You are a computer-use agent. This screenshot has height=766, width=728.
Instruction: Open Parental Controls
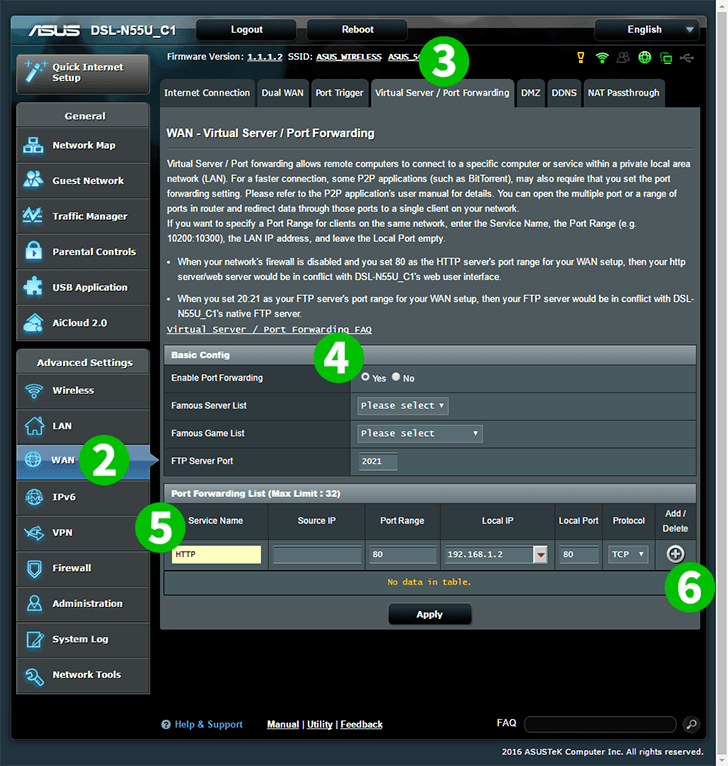(83, 252)
